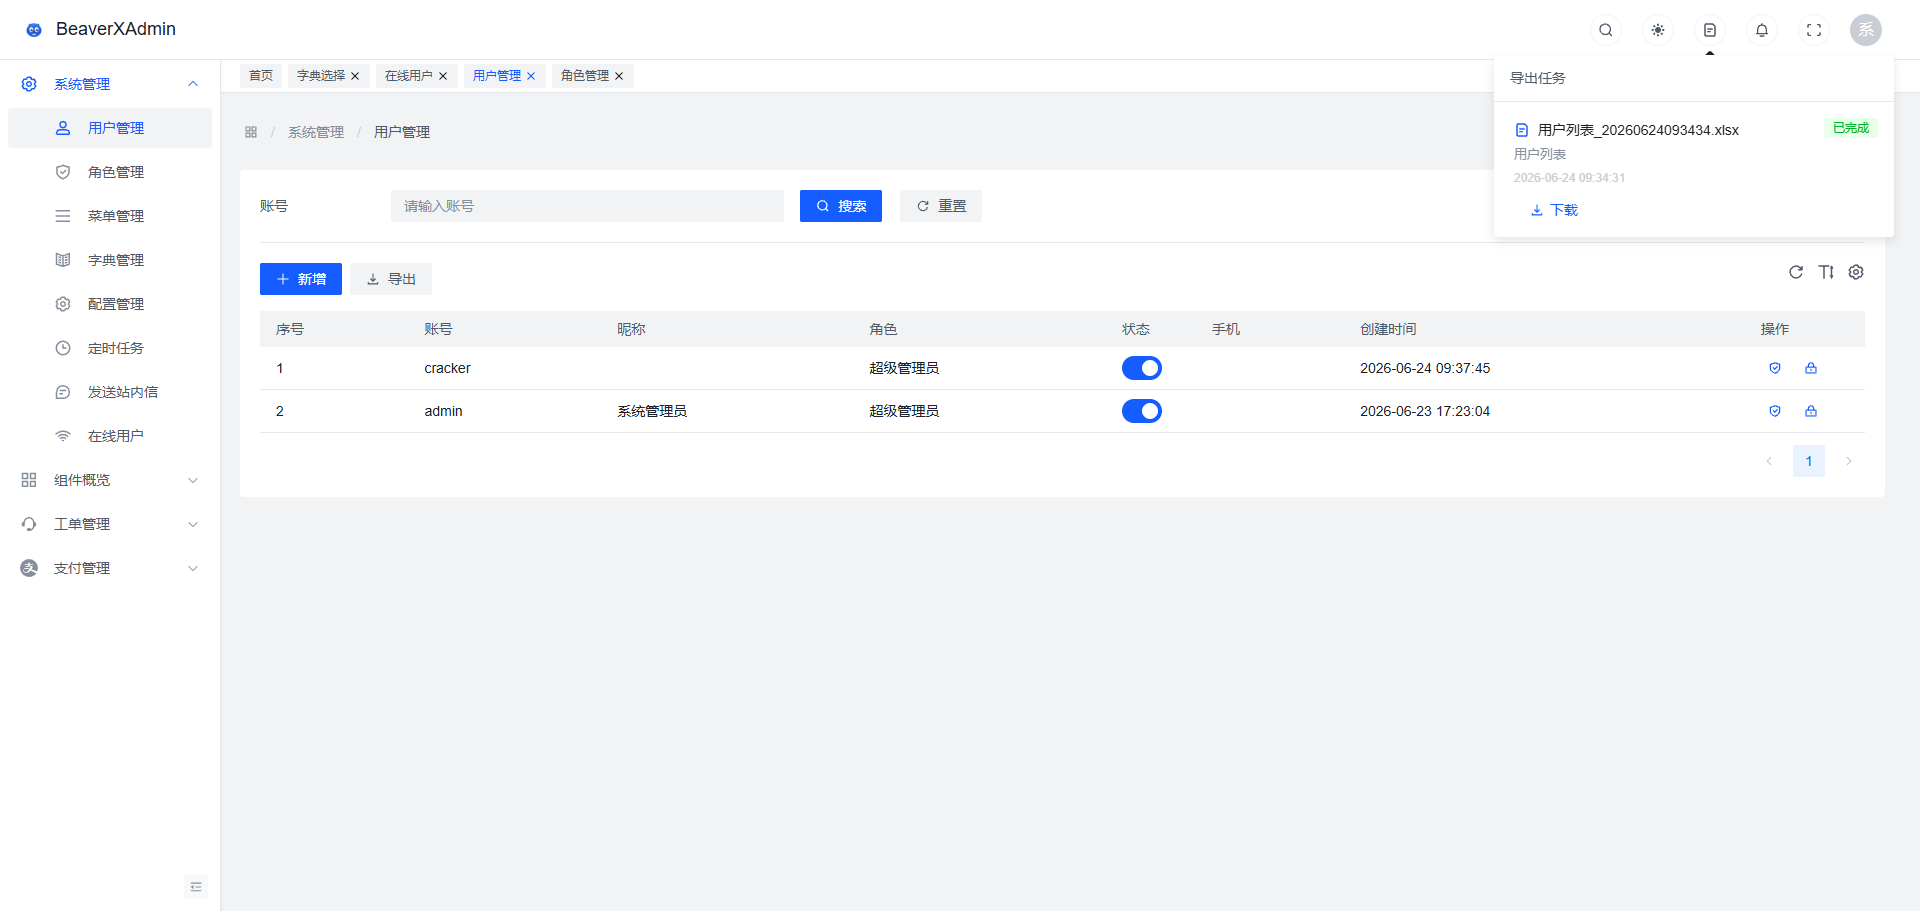
Task: Switch to the 字典选择 tab
Action: coord(321,76)
